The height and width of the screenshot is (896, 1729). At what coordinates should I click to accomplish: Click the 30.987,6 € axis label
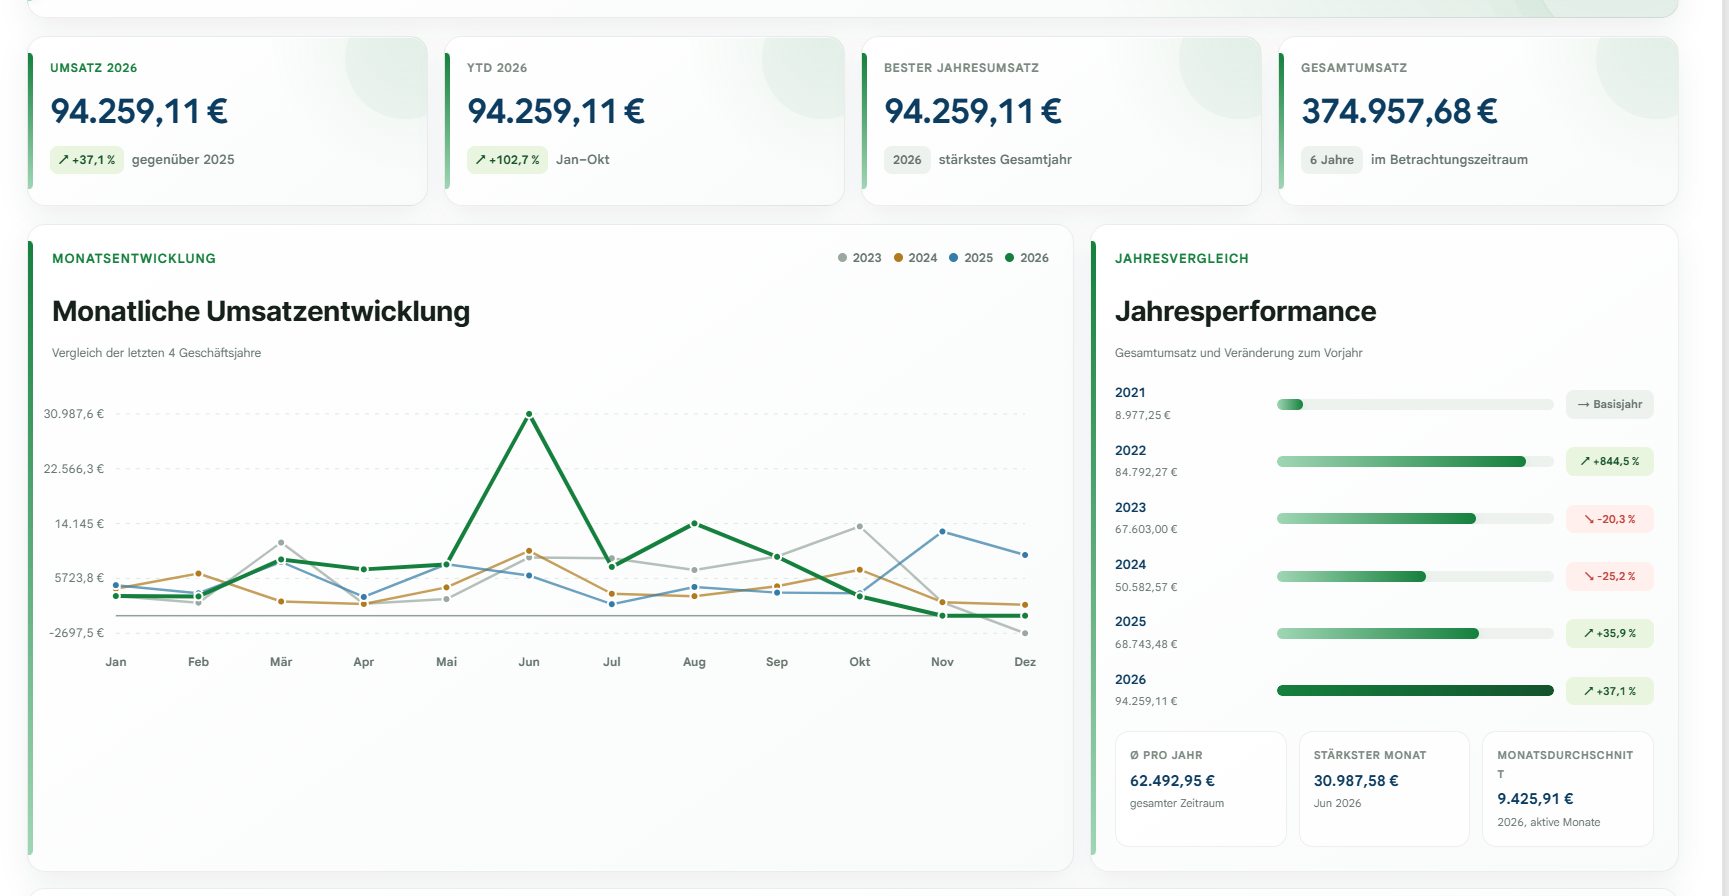click(74, 414)
